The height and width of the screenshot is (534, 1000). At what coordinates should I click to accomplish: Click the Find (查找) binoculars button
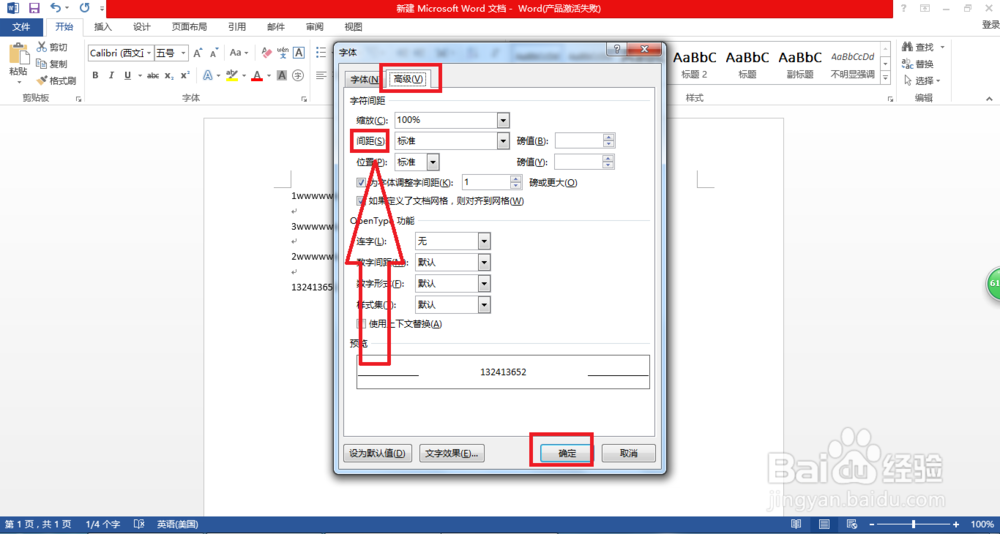(x=918, y=47)
